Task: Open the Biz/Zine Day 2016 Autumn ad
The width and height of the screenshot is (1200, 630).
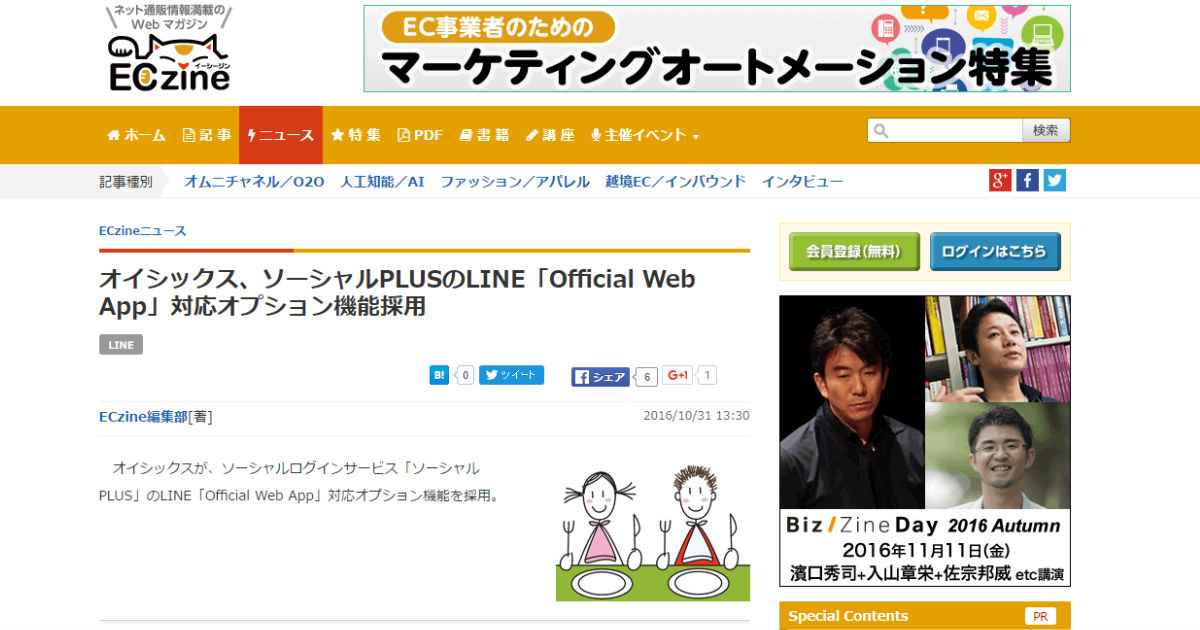Action: pyautogui.click(x=925, y=441)
